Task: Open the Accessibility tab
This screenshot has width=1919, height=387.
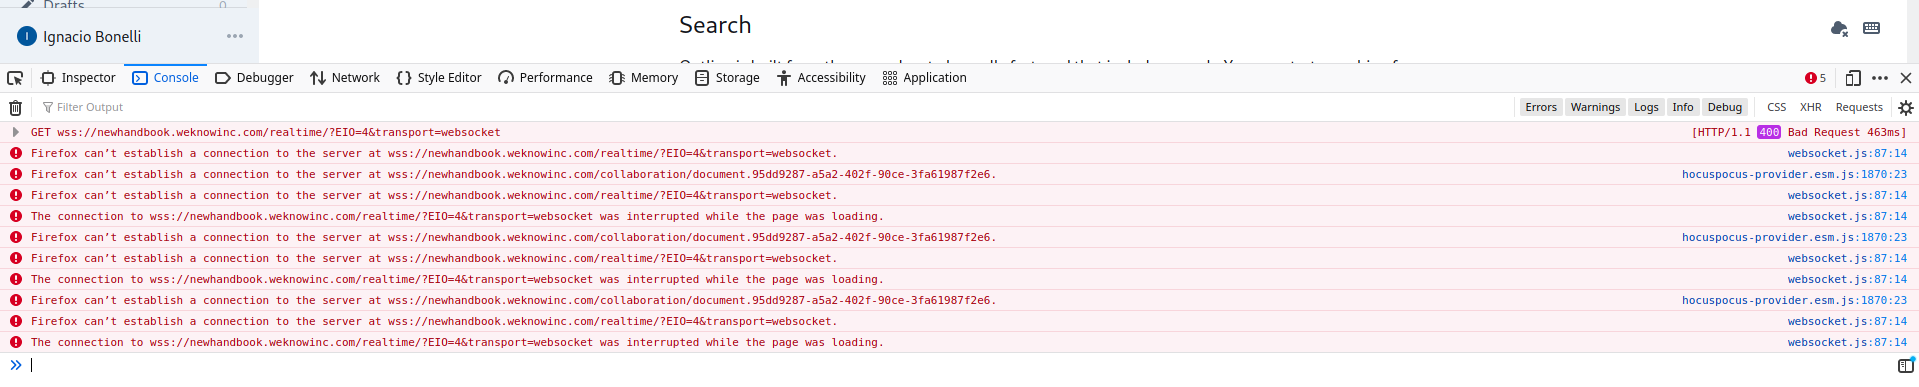Action: pos(821,78)
